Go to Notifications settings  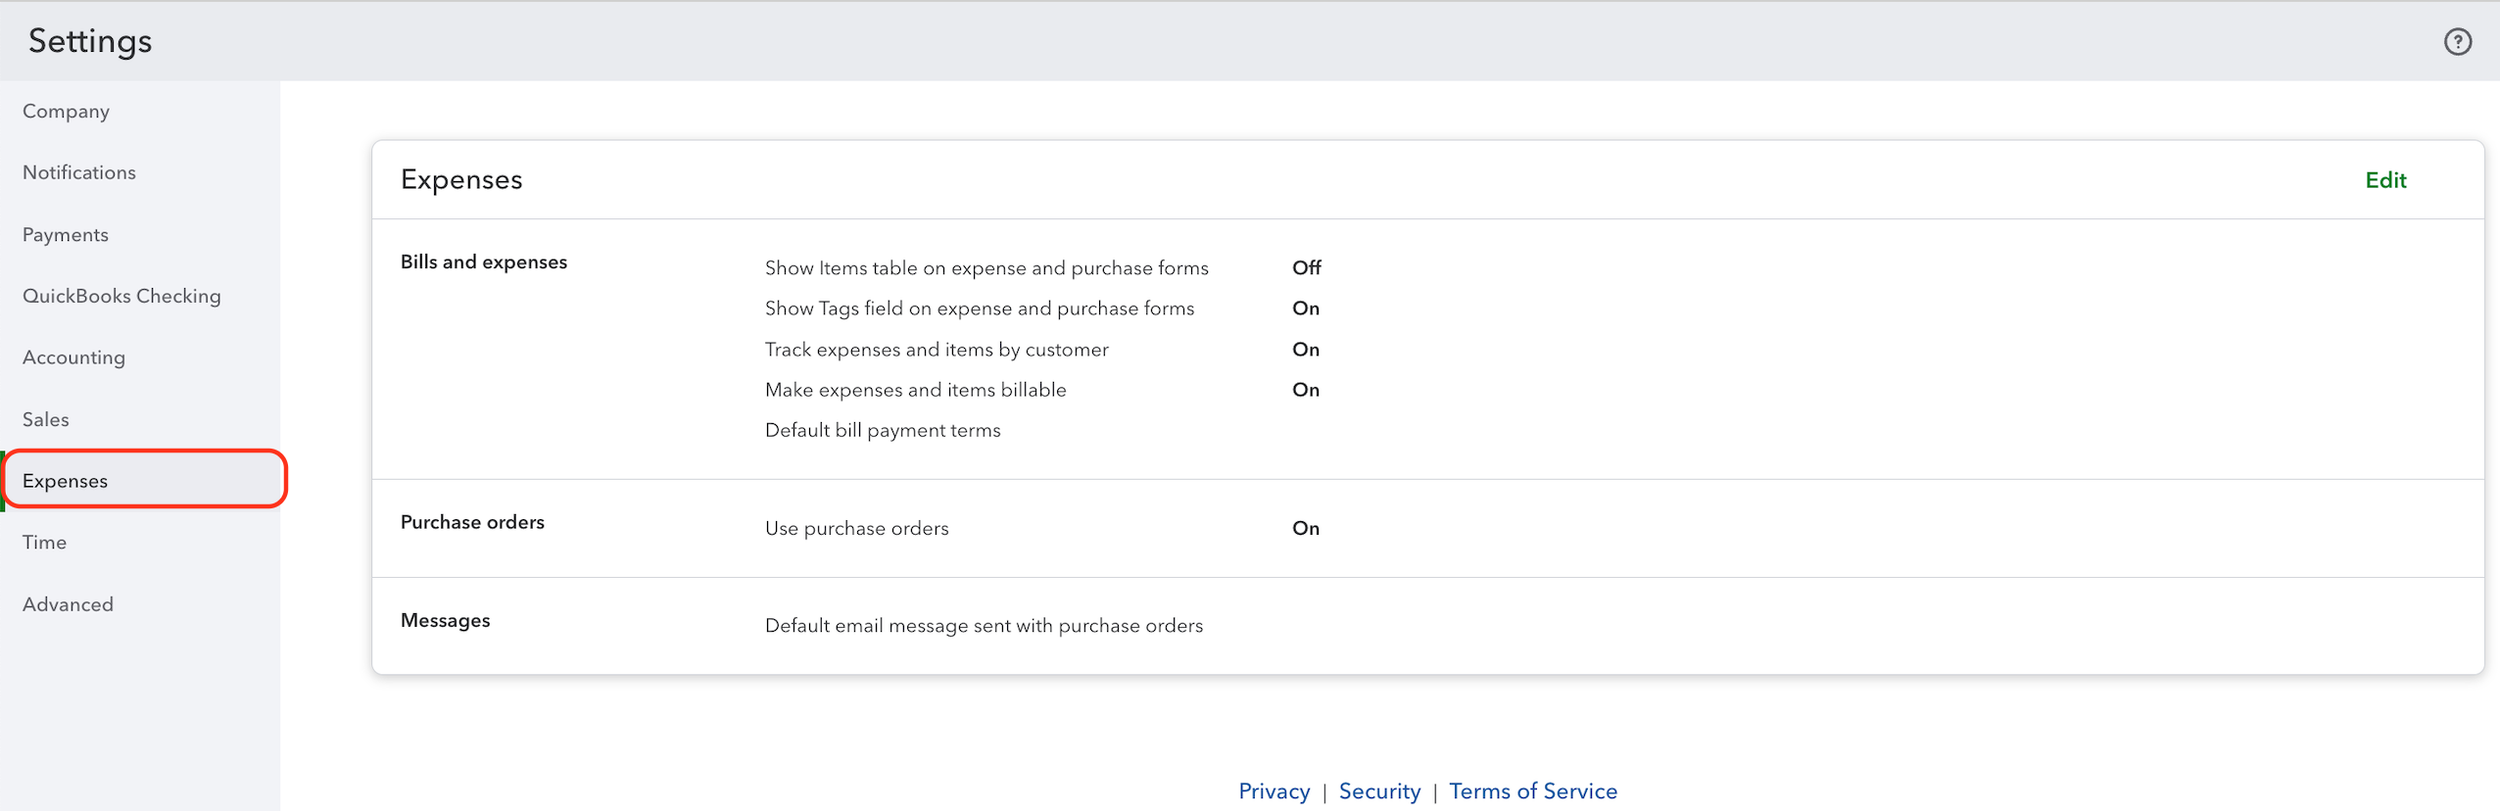pyautogui.click(x=79, y=172)
